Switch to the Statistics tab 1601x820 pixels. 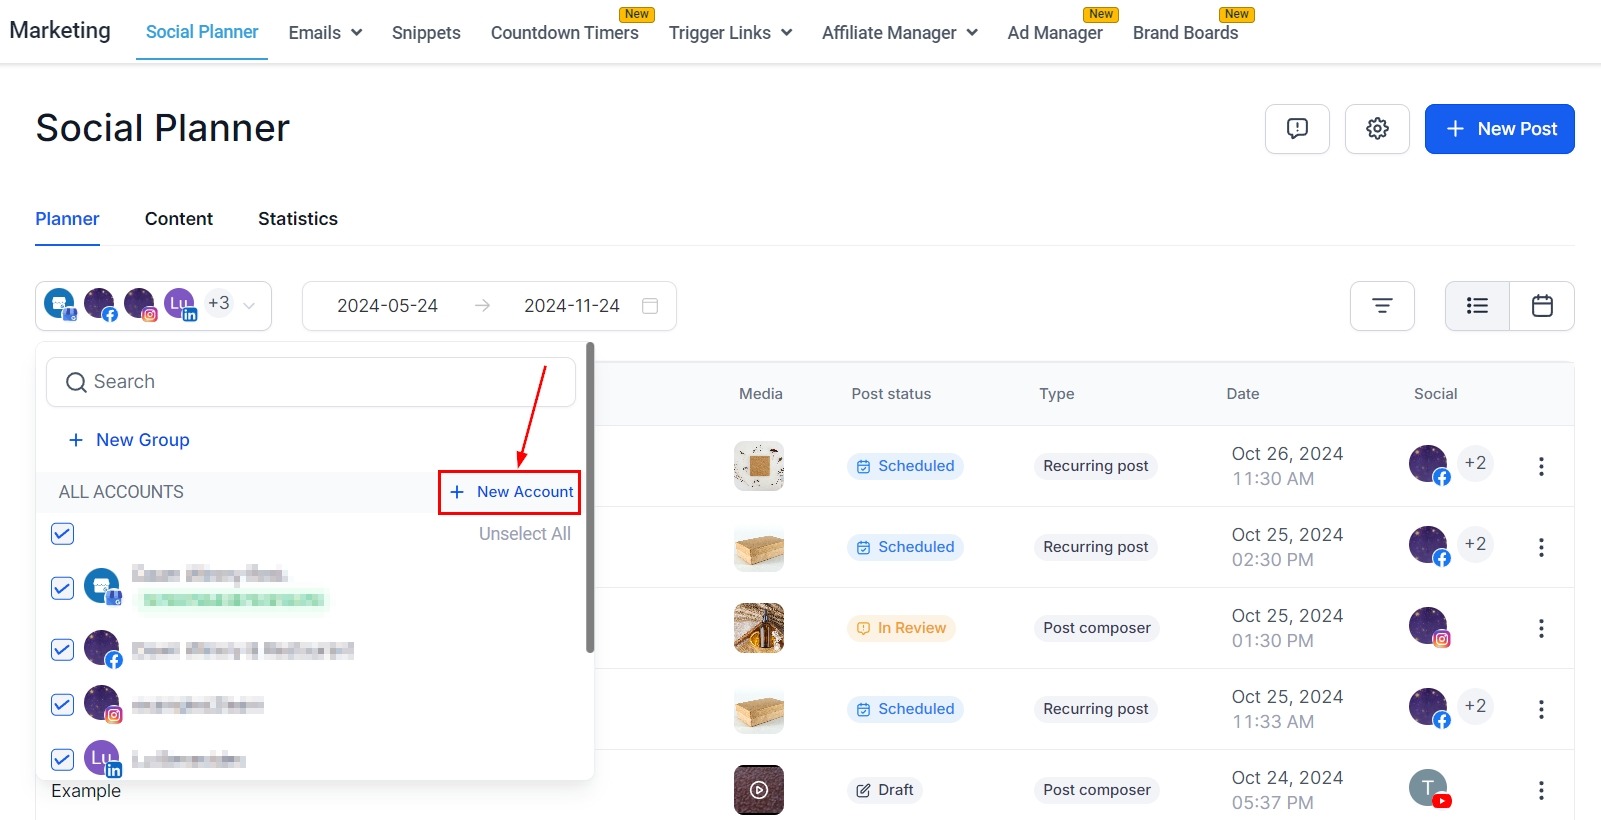(298, 219)
